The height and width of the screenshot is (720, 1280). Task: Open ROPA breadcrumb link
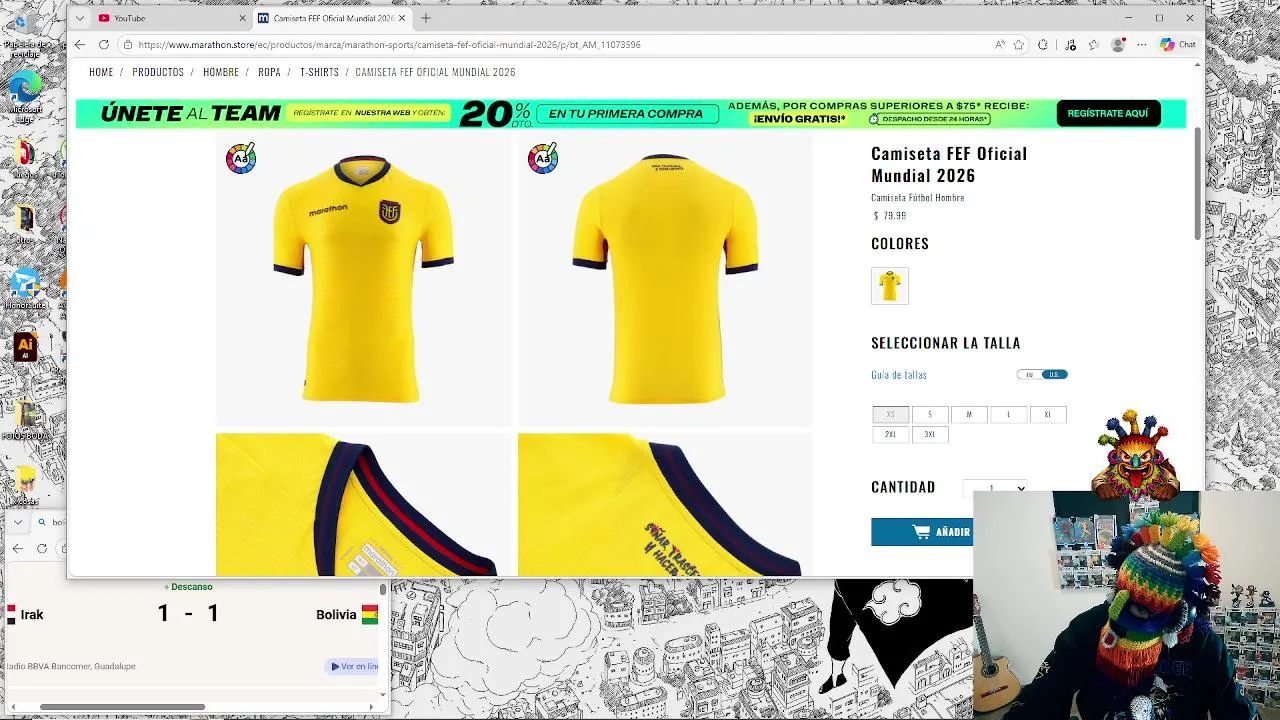click(x=269, y=72)
